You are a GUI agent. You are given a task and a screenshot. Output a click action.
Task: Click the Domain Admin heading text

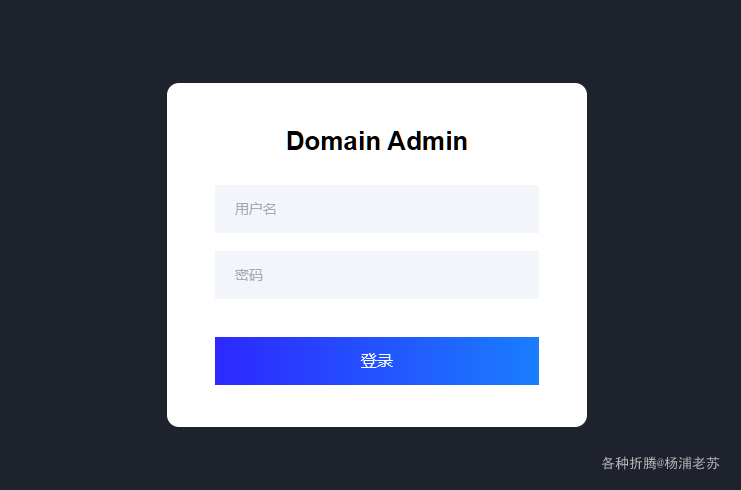pos(376,141)
